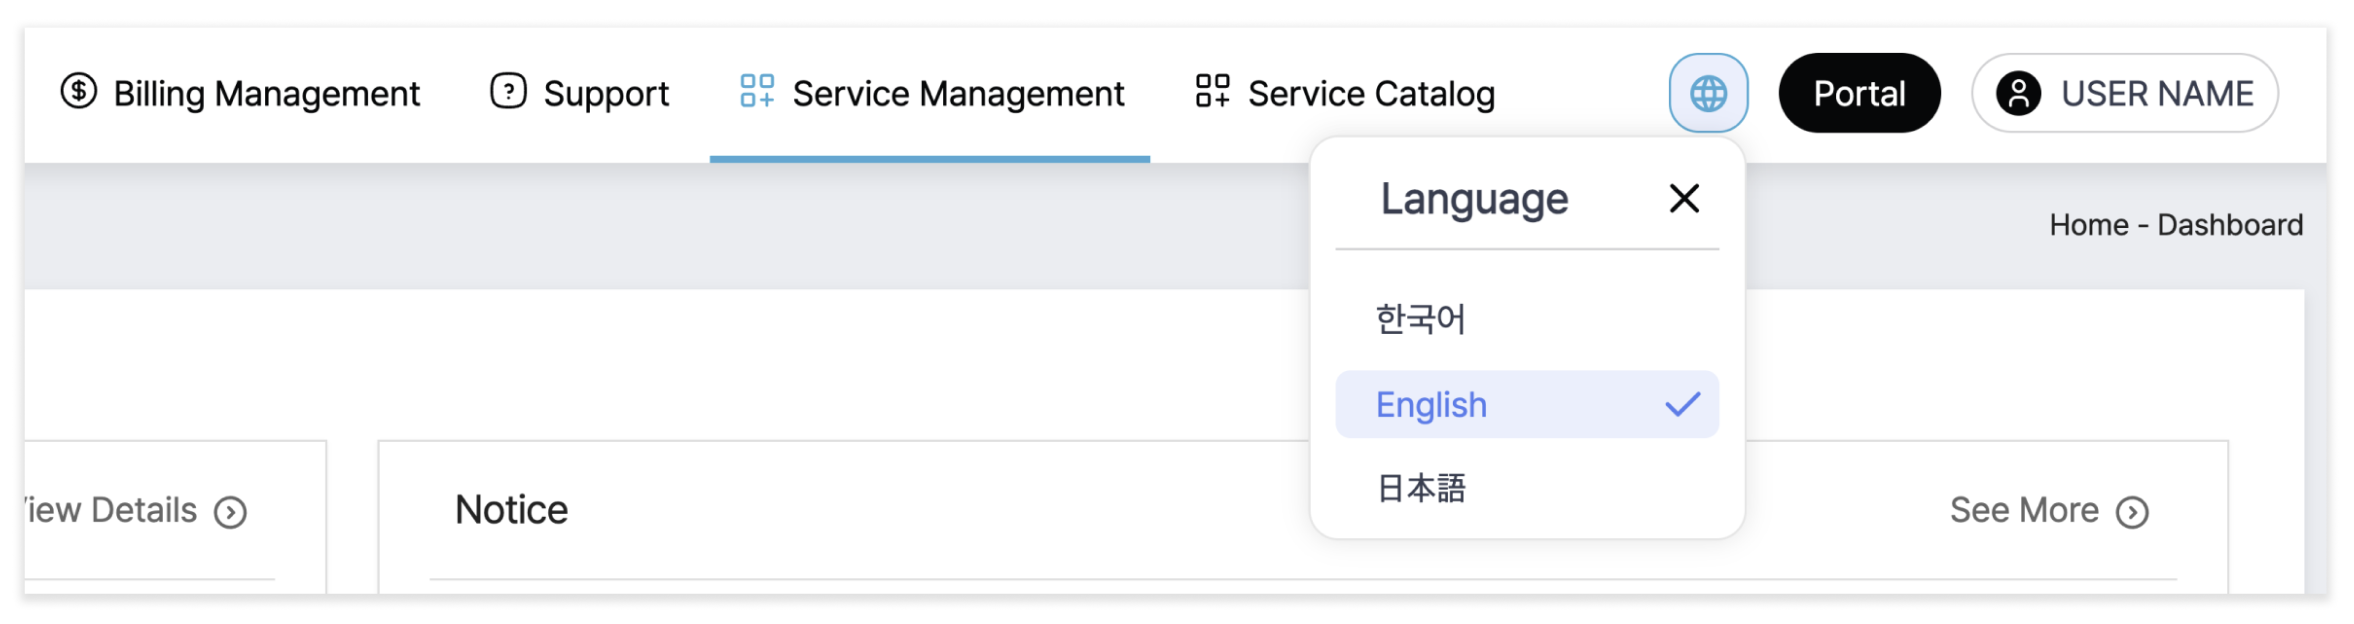Open the Service Catalog tab

1345,93
